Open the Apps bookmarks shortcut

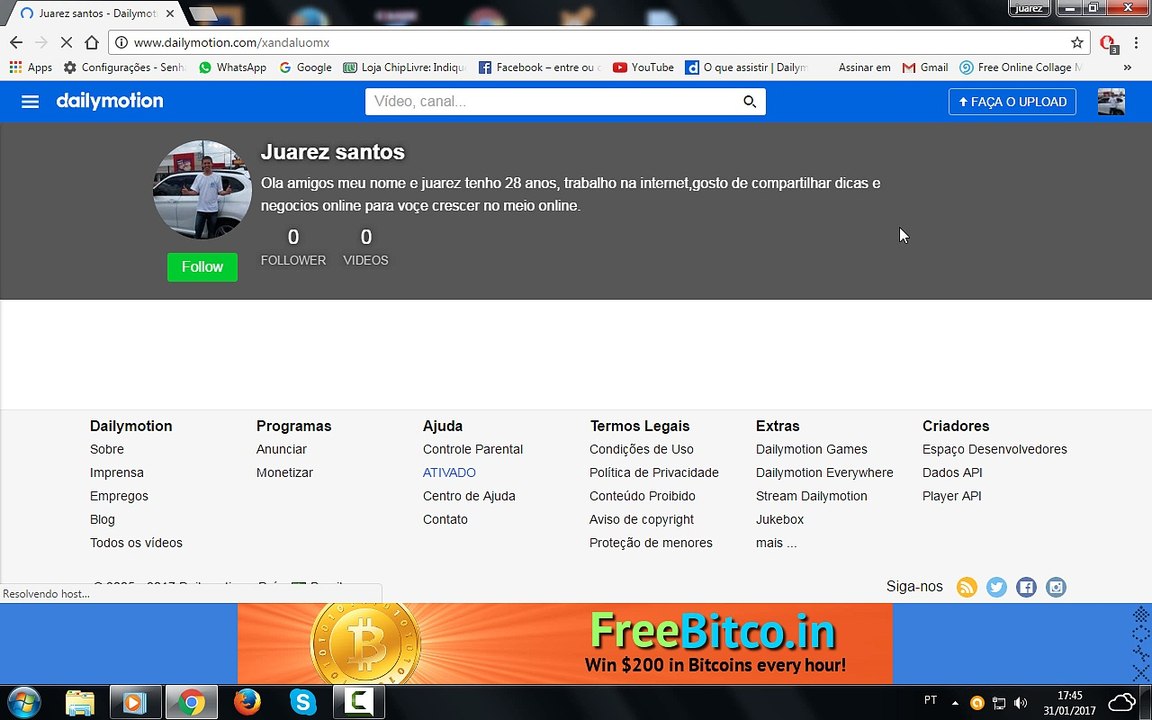(x=30, y=67)
